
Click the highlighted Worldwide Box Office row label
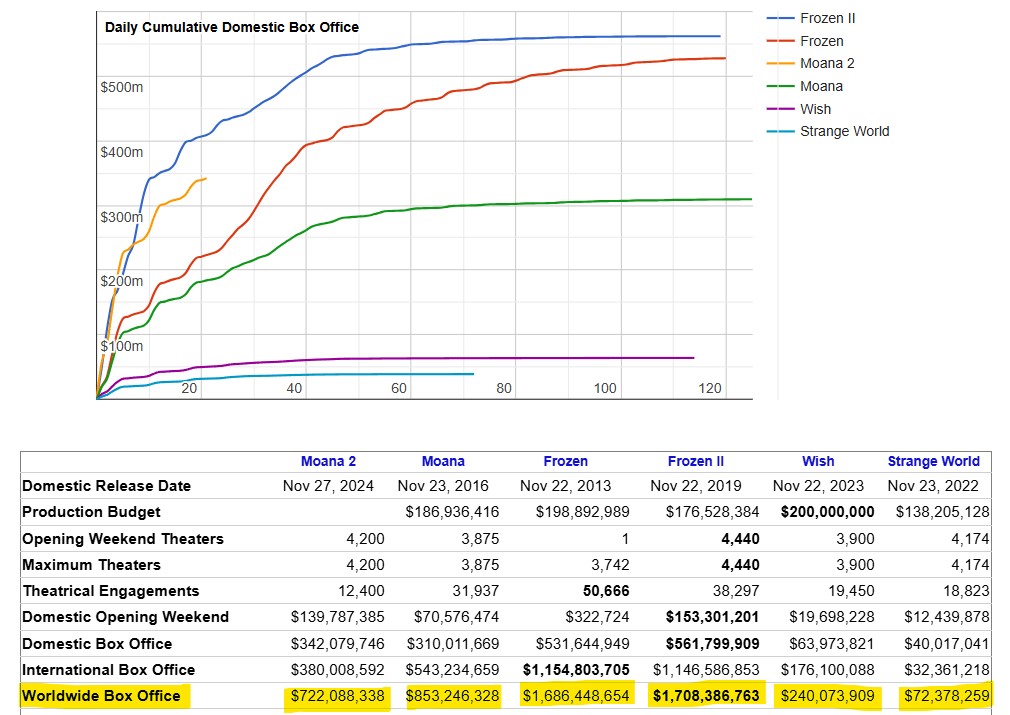coord(101,696)
